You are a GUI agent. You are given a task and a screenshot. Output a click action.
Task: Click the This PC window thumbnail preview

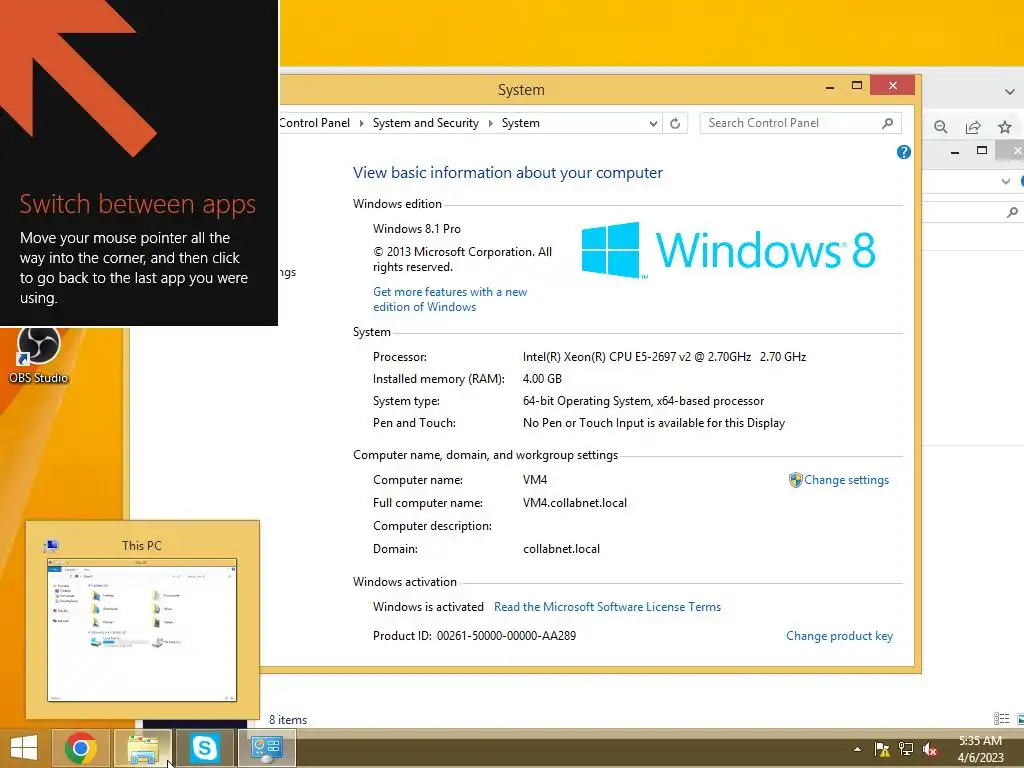point(142,630)
